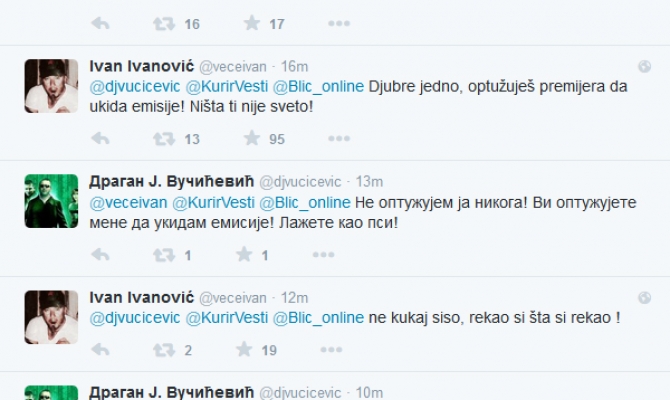
Task: Open Ivan Ivanović's profile from the 16m tweet
Action: [x=141, y=65]
